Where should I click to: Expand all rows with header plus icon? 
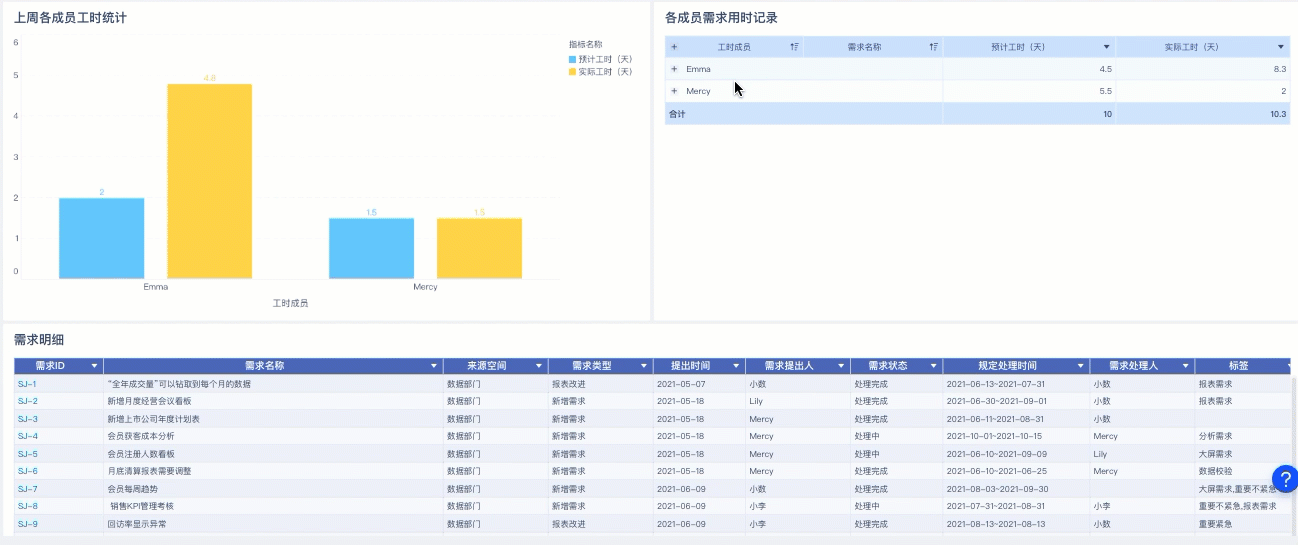pyautogui.click(x=674, y=47)
